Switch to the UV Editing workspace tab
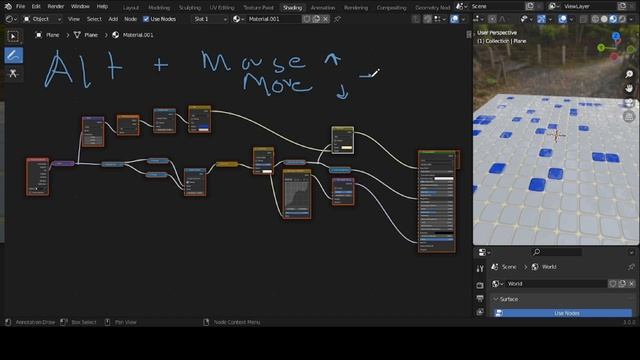640x360 pixels. 222,7
